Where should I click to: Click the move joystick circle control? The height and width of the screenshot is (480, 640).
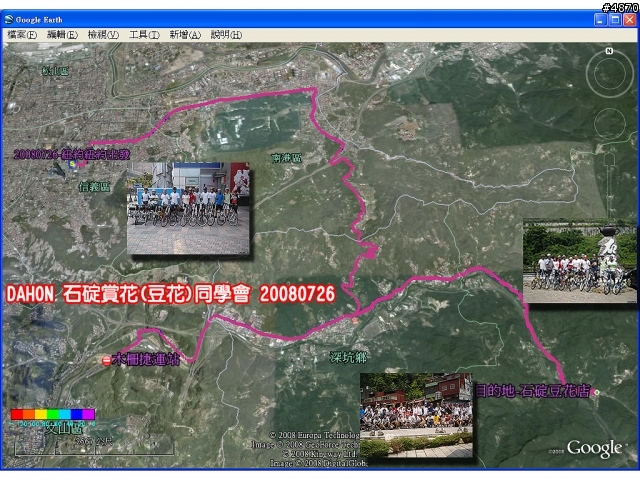click(x=610, y=123)
